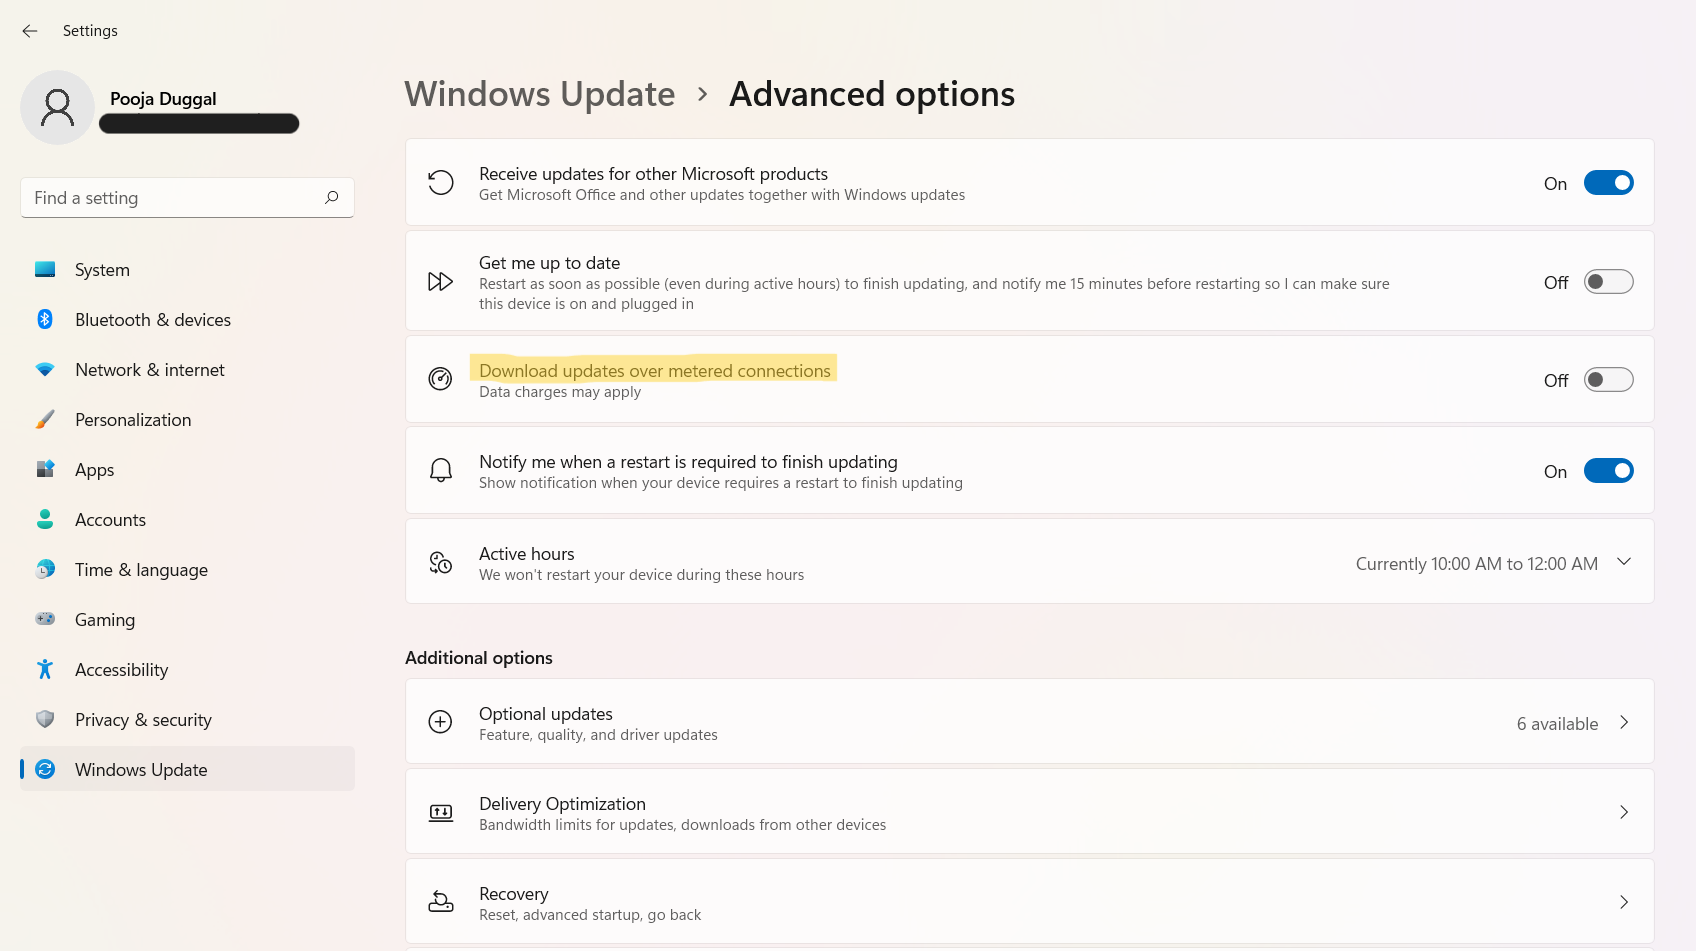This screenshot has height=951, width=1696.
Task: Click the back arrow in Settings
Action: 30,31
